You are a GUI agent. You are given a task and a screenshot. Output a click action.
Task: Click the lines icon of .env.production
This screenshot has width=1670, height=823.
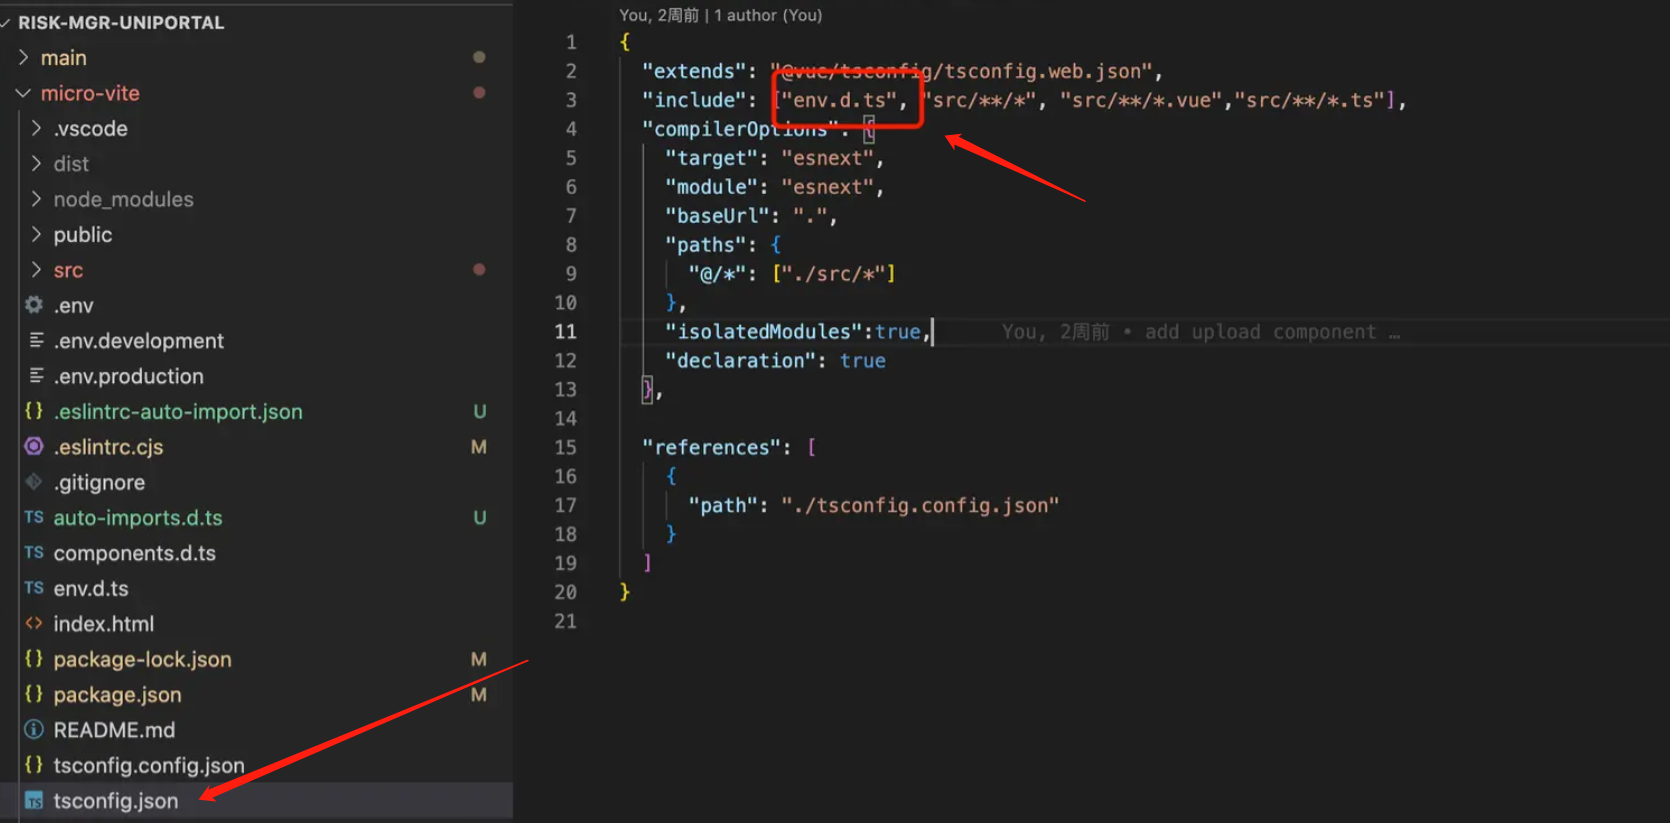click(x=36, y=376)
